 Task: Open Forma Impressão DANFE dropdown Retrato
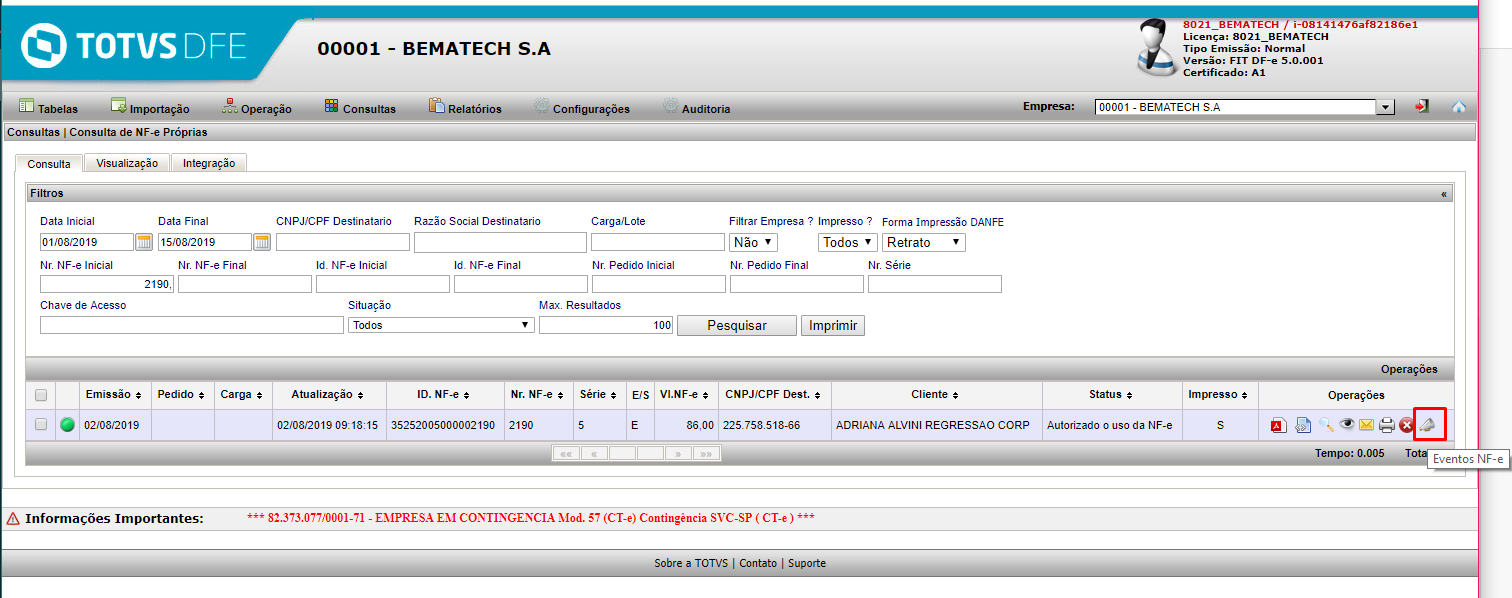[x=923, y=242]
